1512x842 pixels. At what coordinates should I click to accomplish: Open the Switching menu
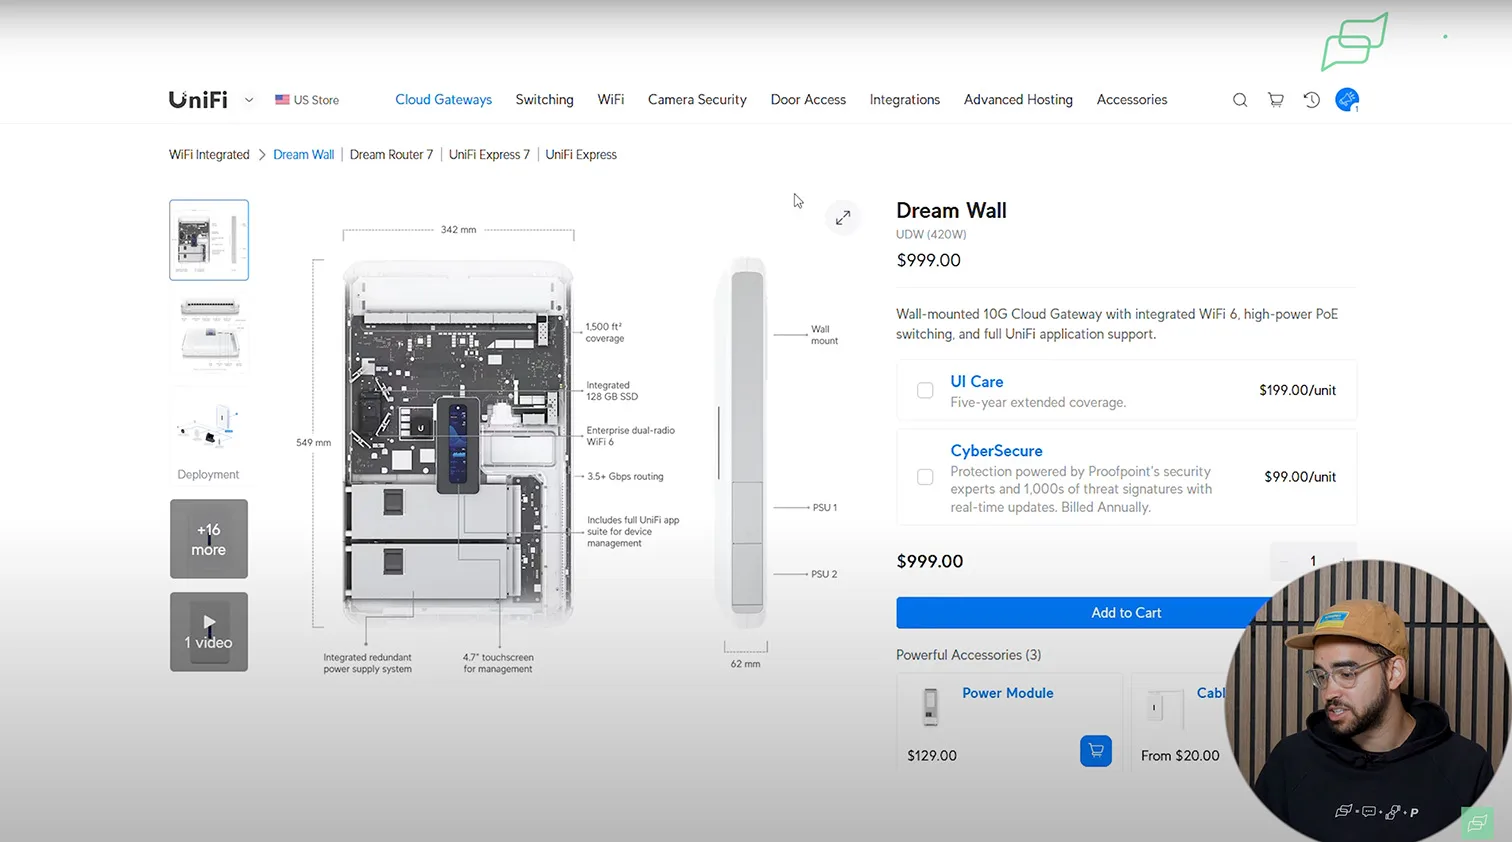click(544, 100)
